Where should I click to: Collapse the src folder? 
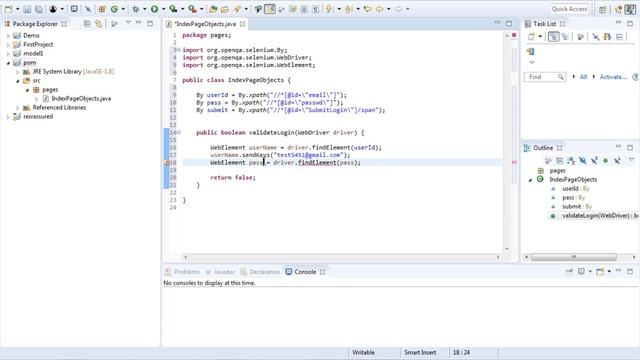click(x=18, y=80)
